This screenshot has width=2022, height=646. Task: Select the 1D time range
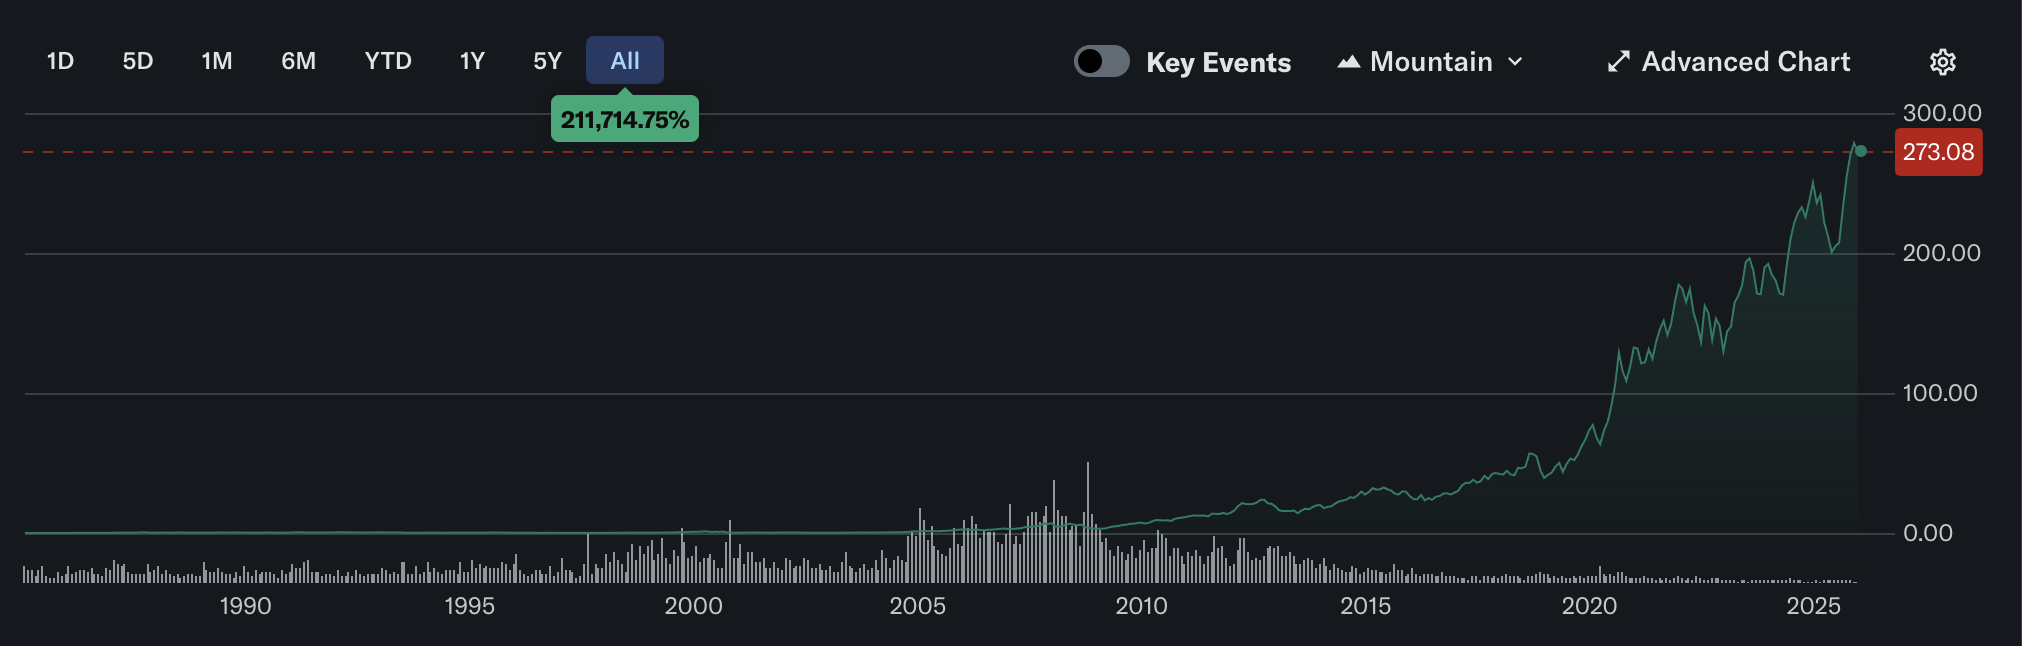pyautogui.click(x=60, y=61)
